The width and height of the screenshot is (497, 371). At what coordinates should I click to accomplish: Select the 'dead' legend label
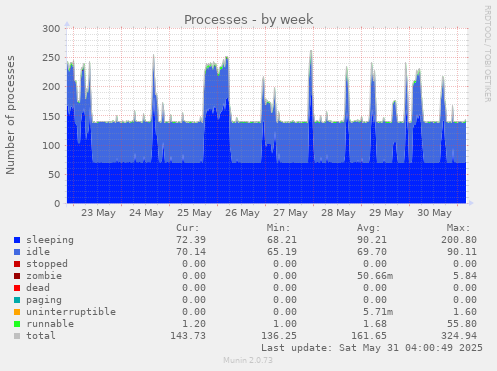(x=38, y=288)
